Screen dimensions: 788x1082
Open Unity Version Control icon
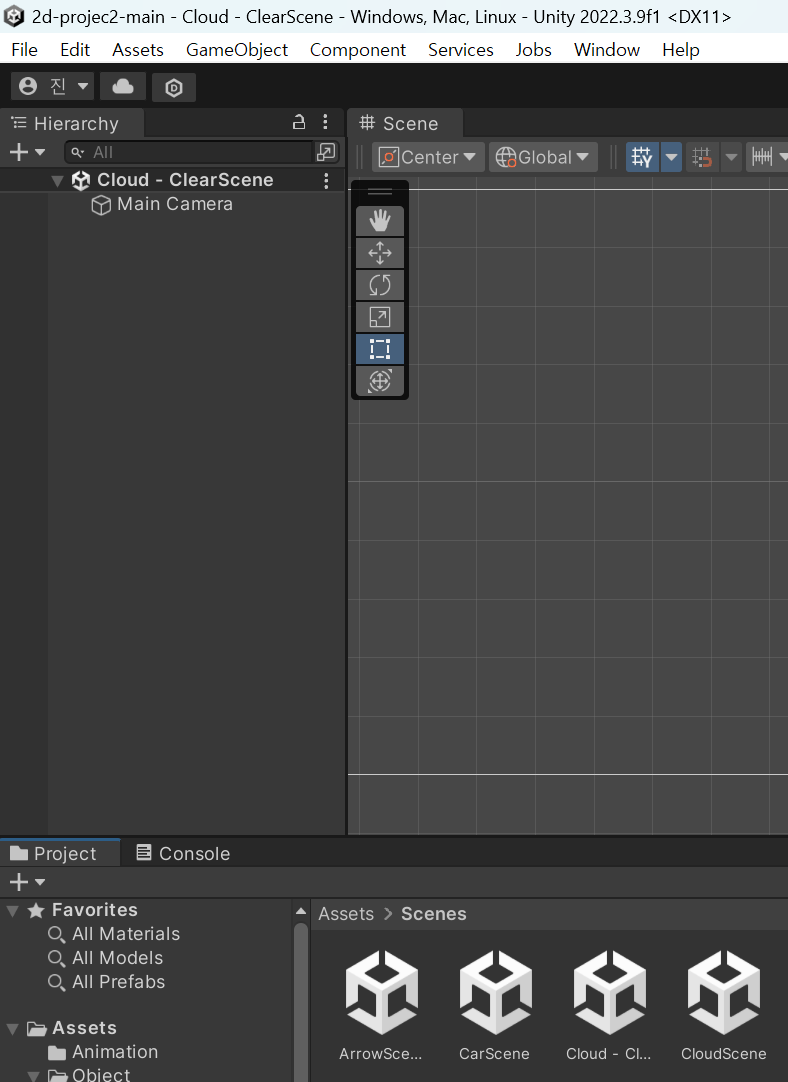point(174,88)
